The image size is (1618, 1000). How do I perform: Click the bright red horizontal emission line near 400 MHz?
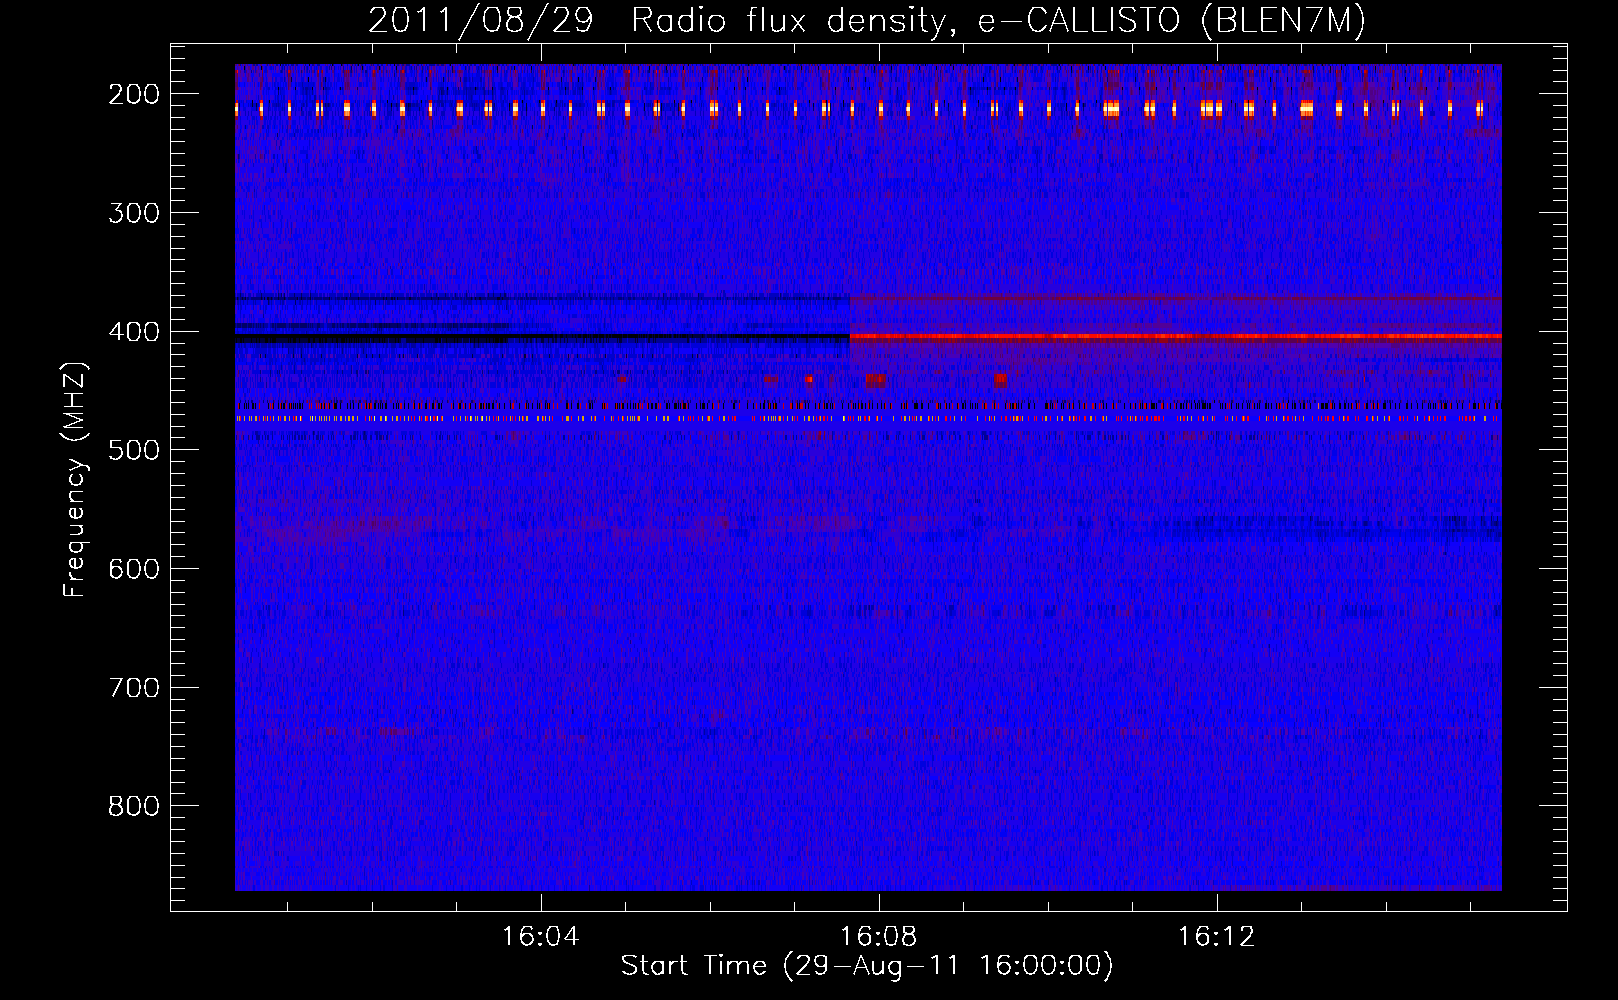(x=1175, y=336)
